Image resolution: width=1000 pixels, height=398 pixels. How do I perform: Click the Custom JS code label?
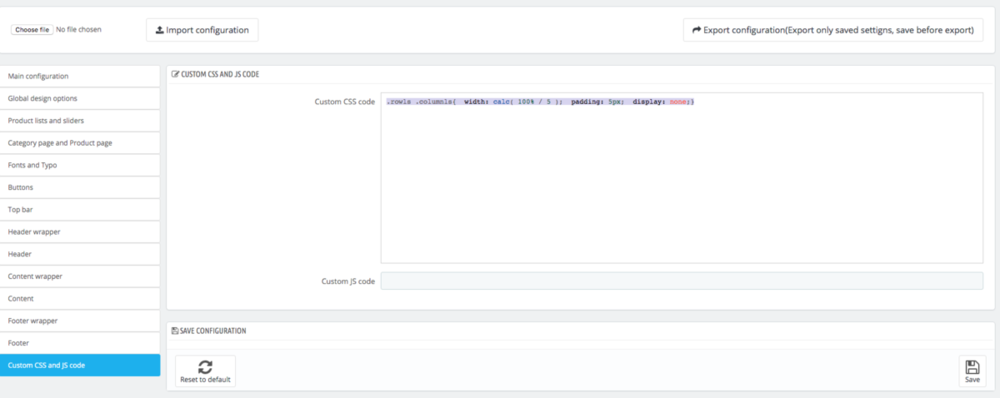point(348,281)
